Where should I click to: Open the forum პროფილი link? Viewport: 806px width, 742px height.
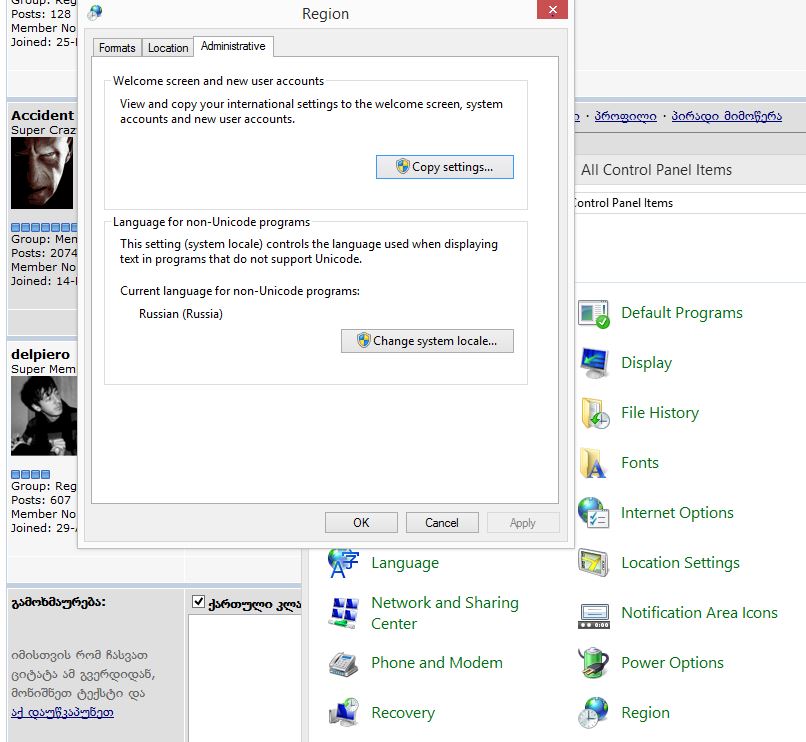point(625,116)
